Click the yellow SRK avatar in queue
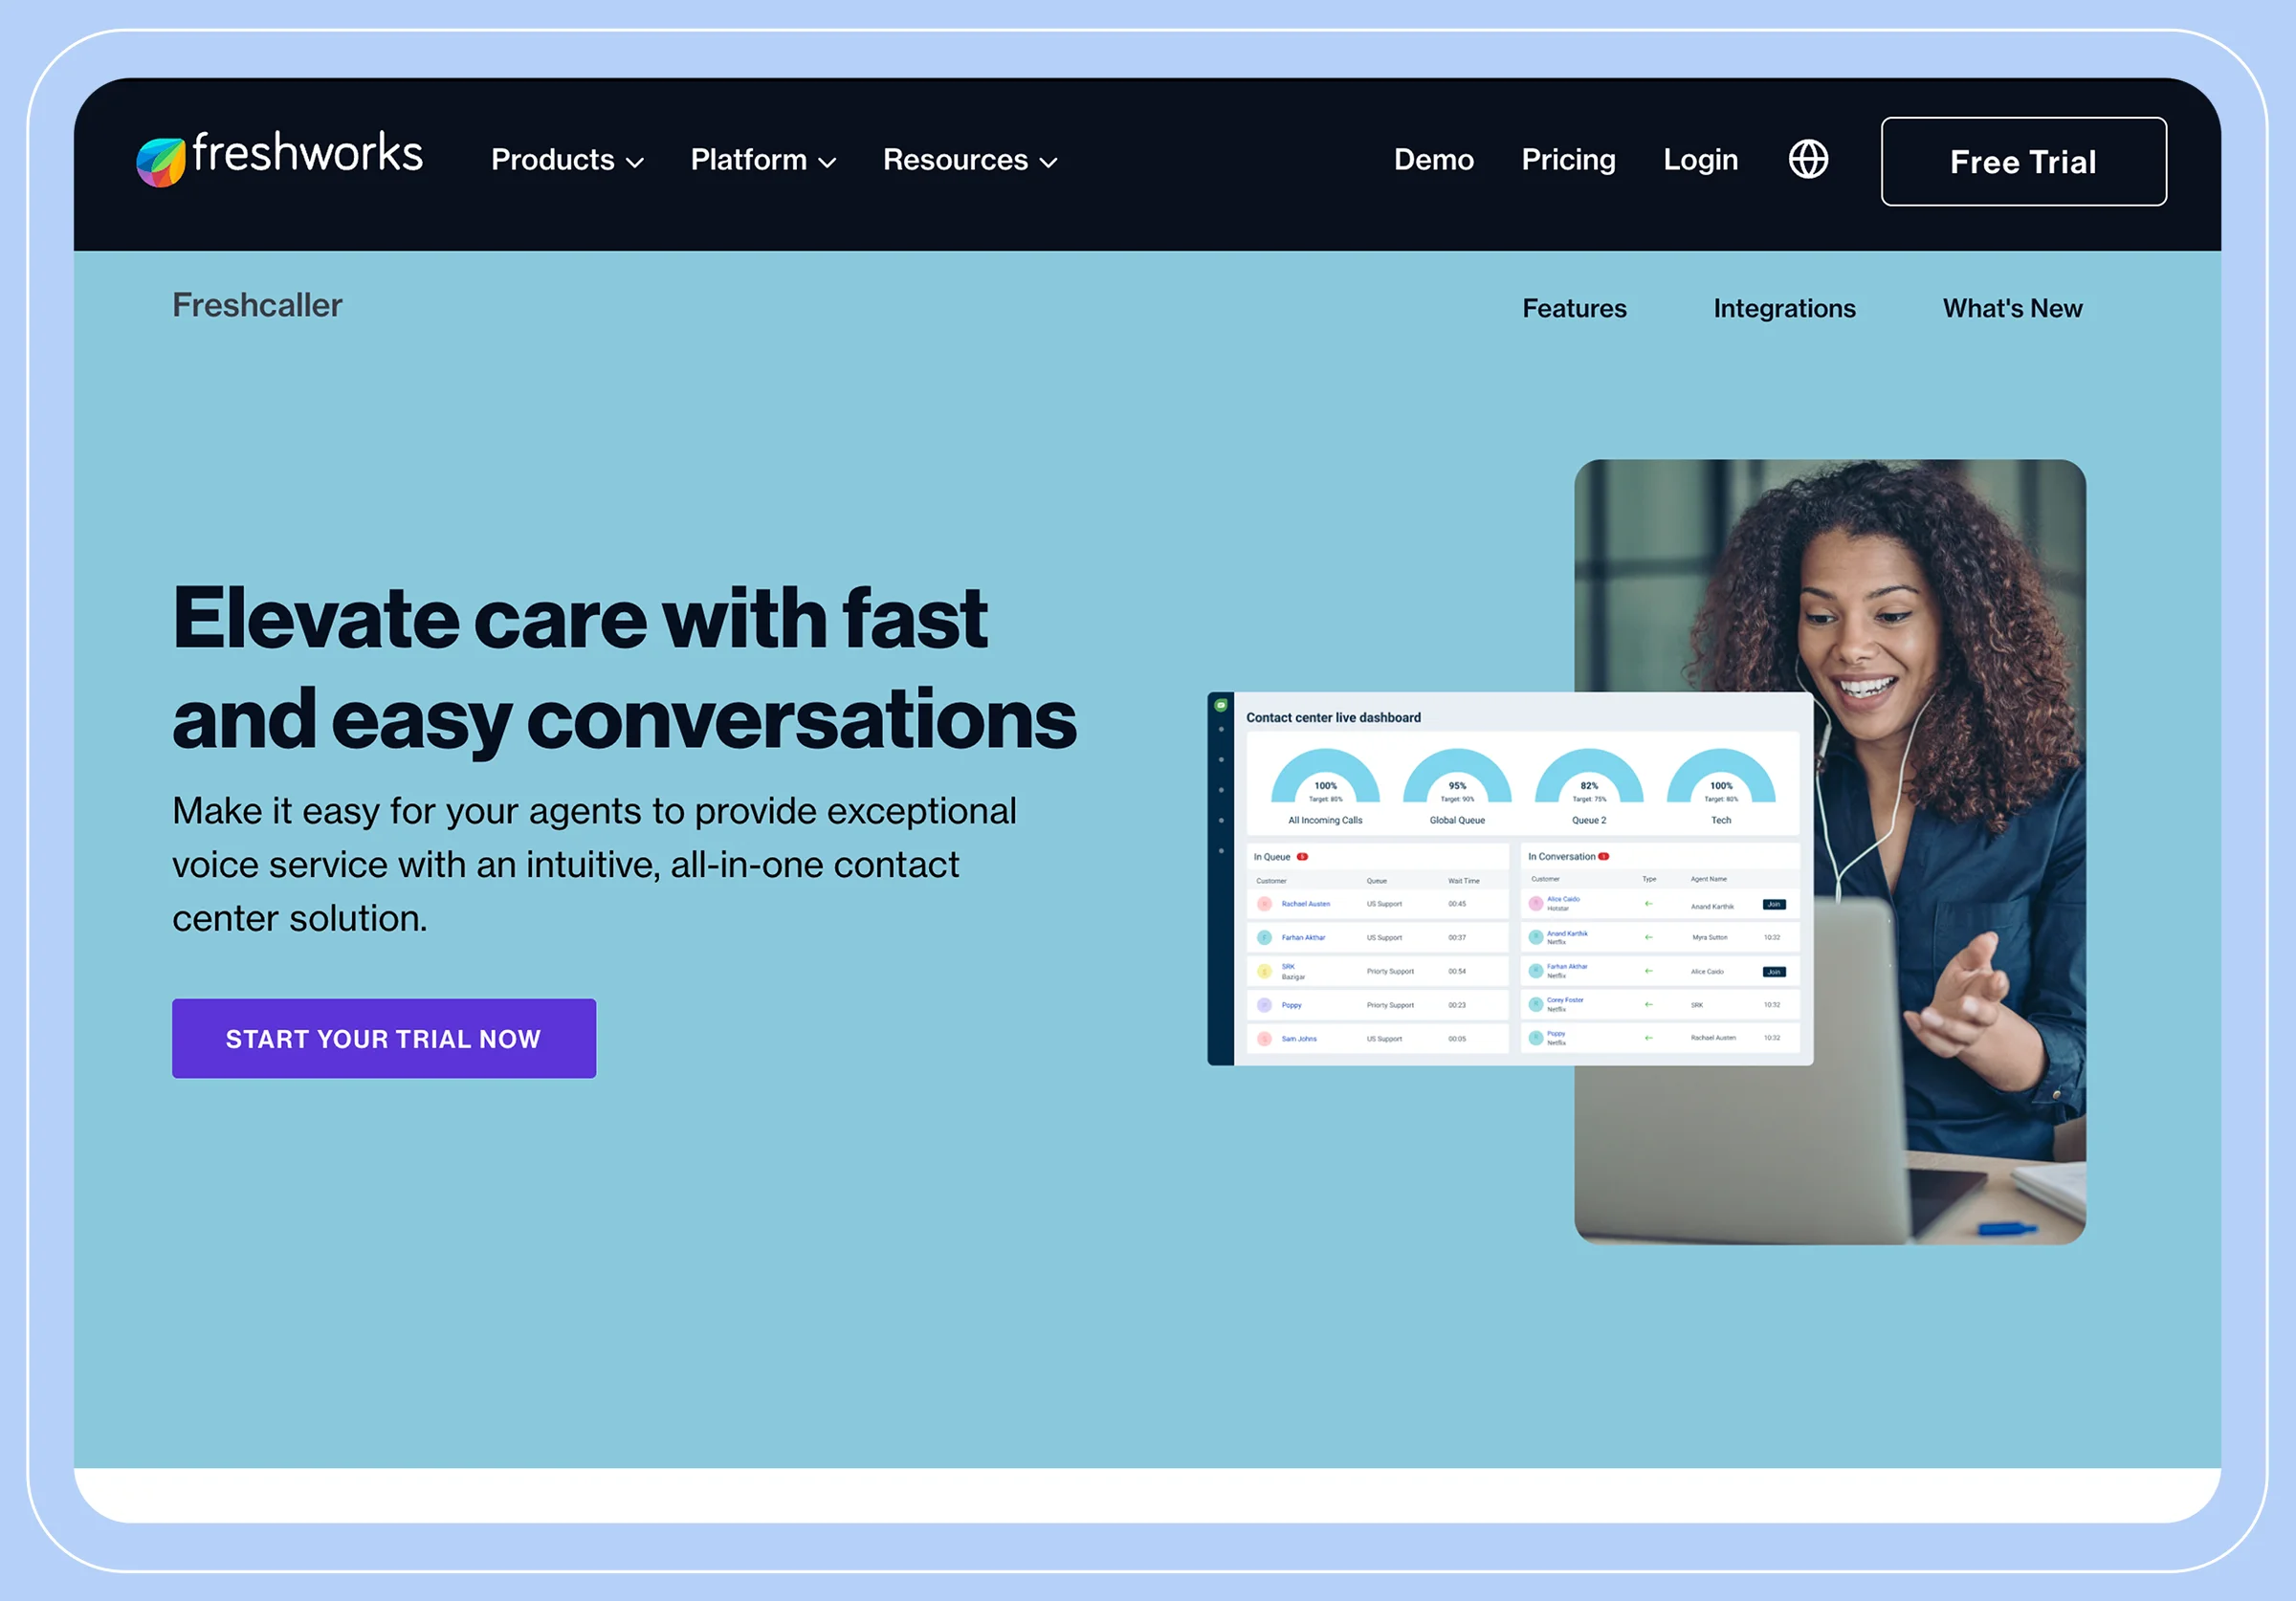2296x1601 pixels. (x=1264, y=971)
